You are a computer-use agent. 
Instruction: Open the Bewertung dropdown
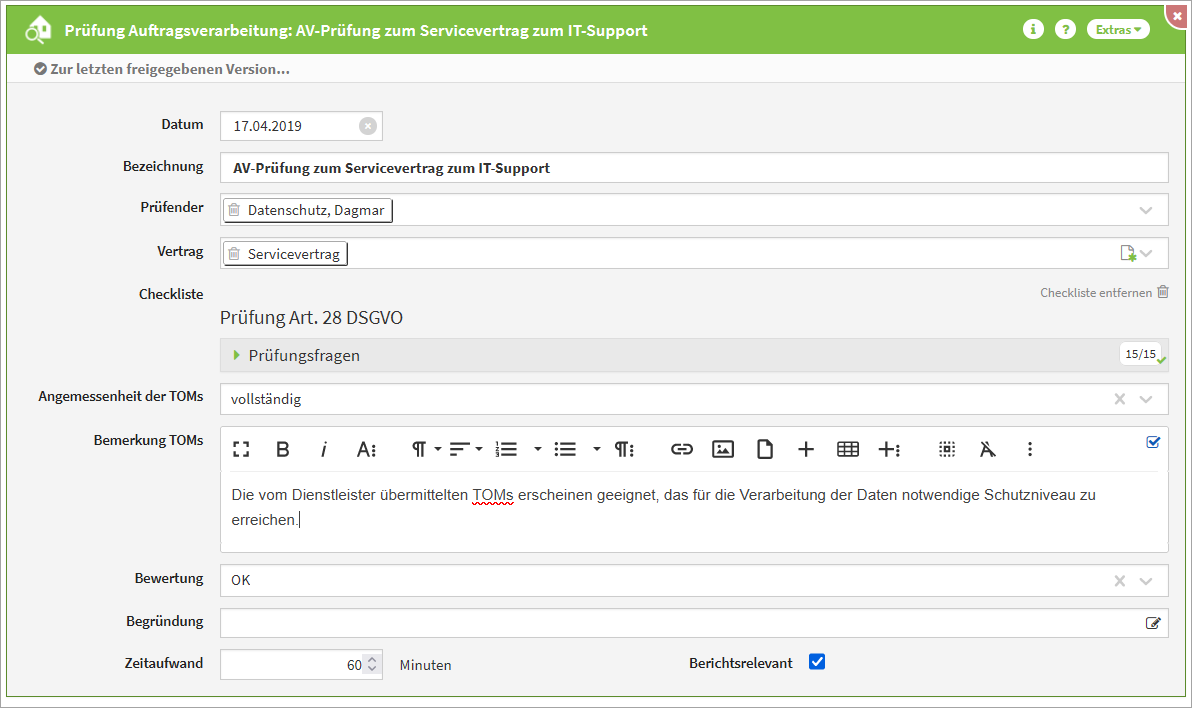1146,580
